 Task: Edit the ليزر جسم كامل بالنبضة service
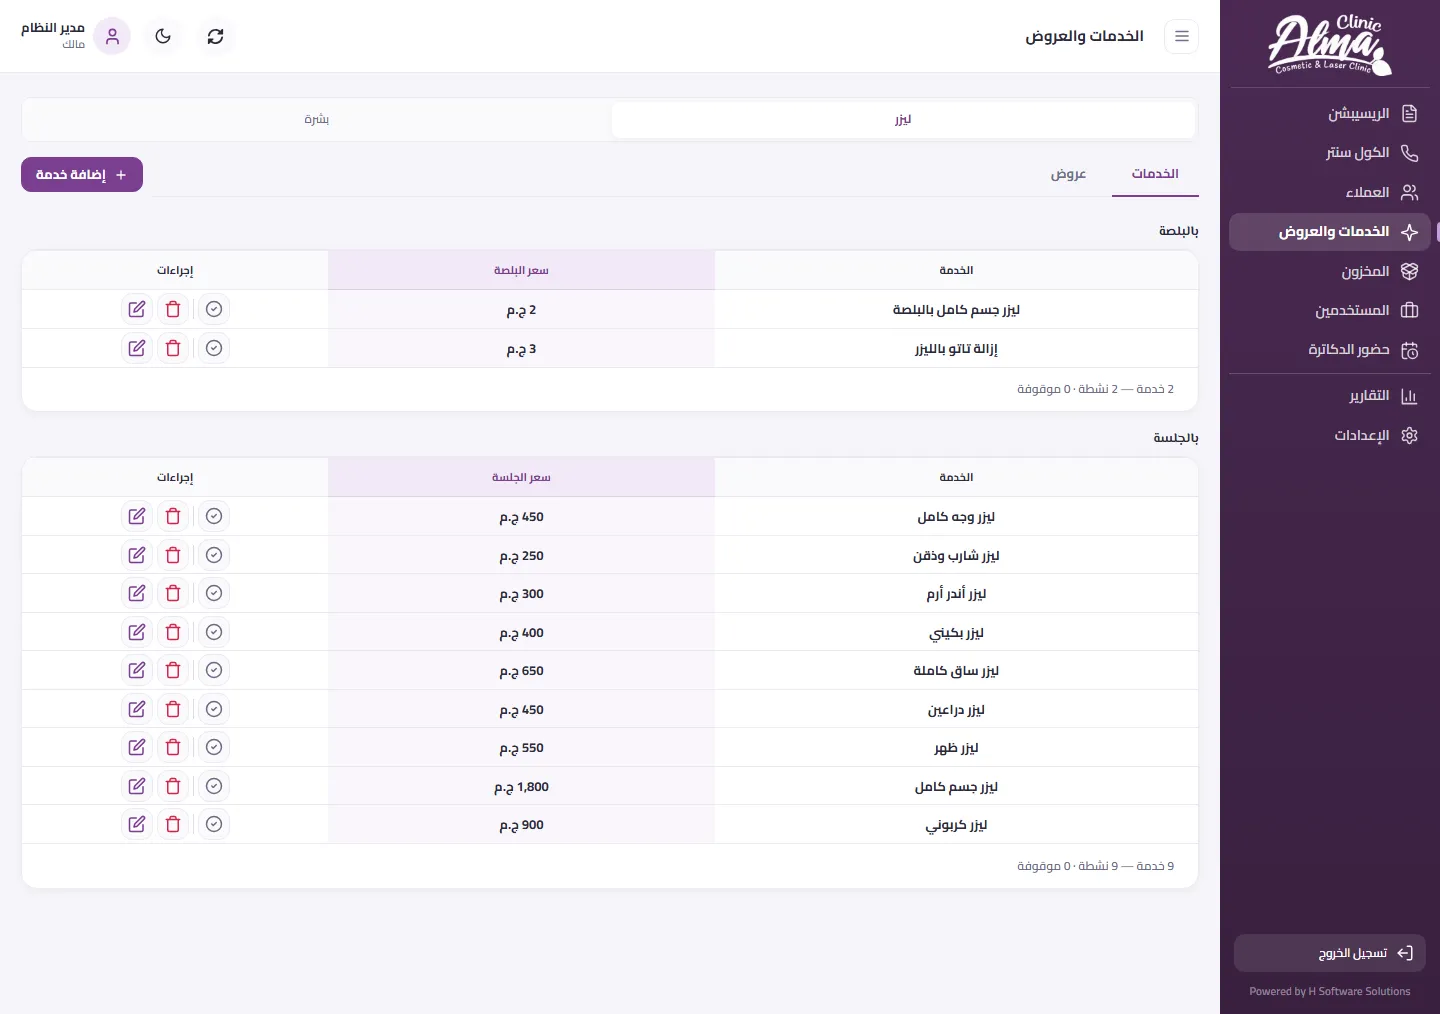137,309
